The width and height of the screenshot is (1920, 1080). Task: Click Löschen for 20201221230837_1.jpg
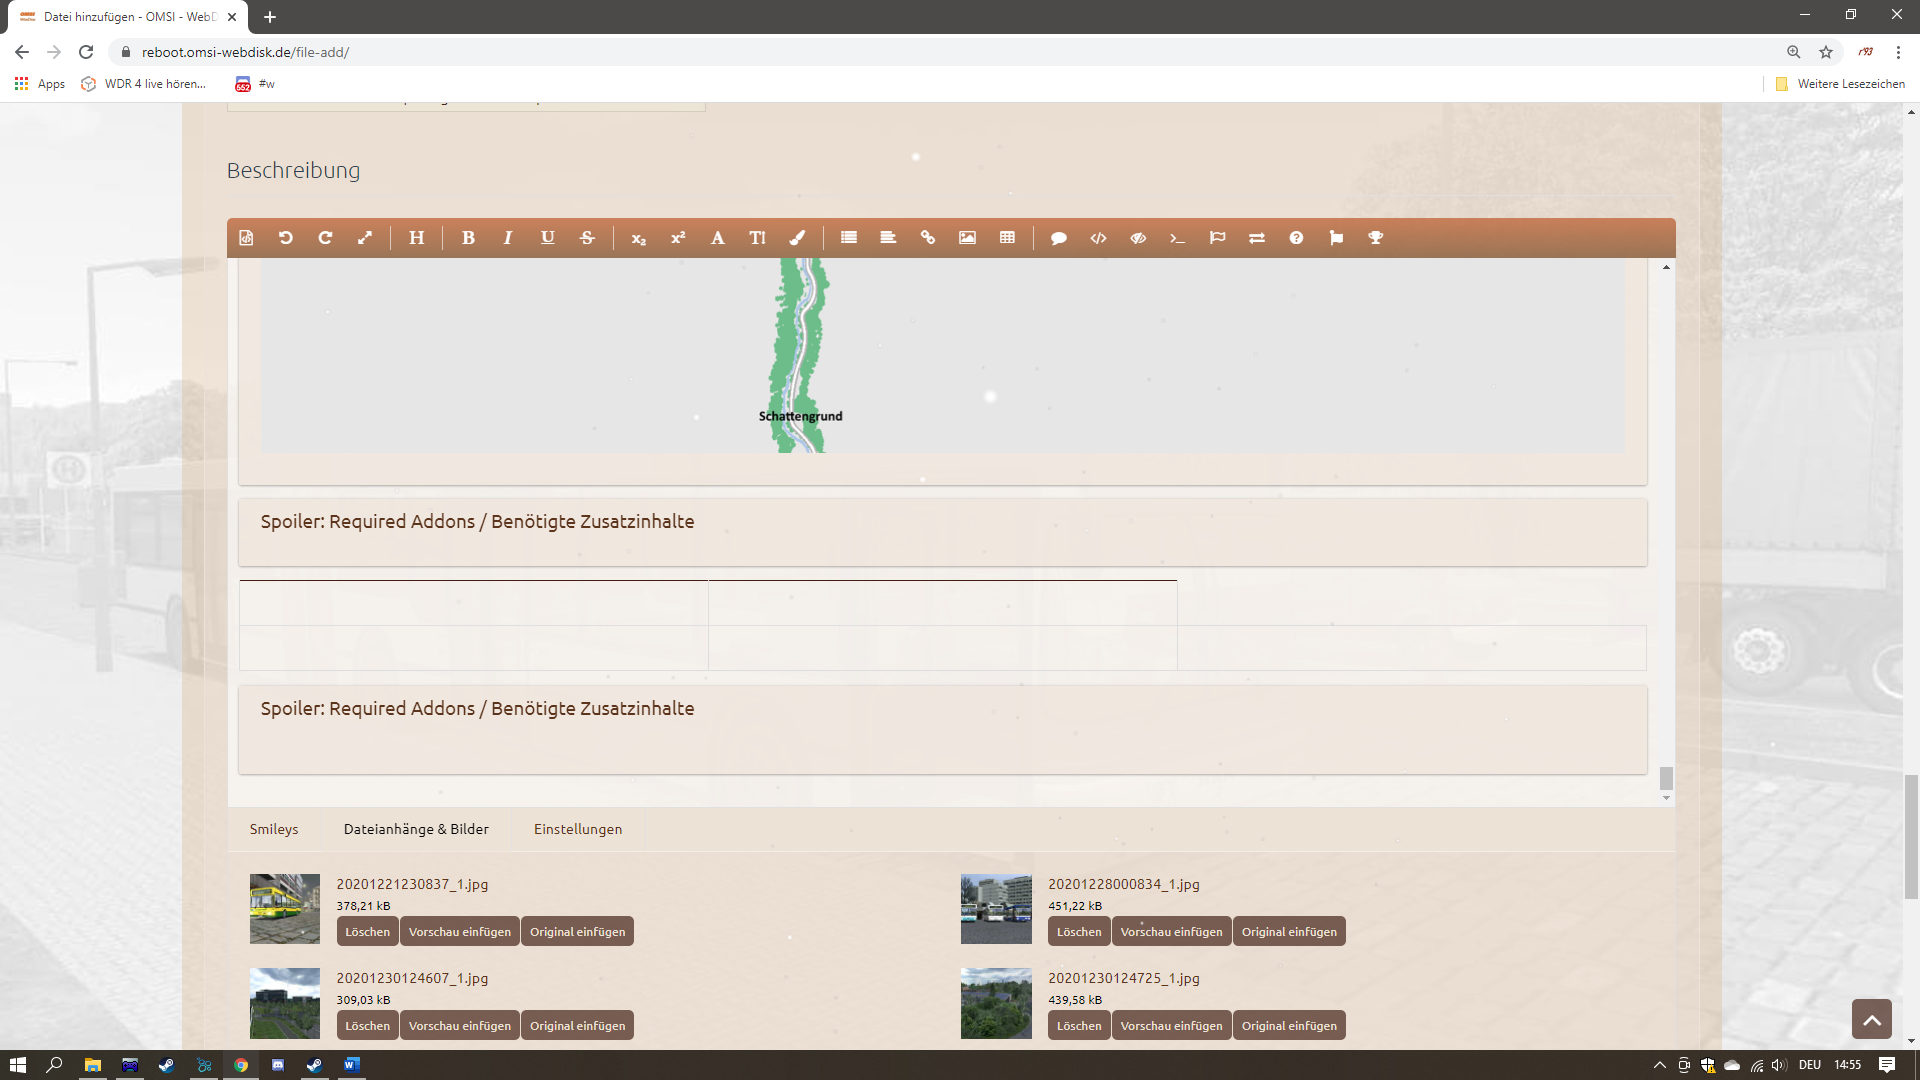(367, 932)
